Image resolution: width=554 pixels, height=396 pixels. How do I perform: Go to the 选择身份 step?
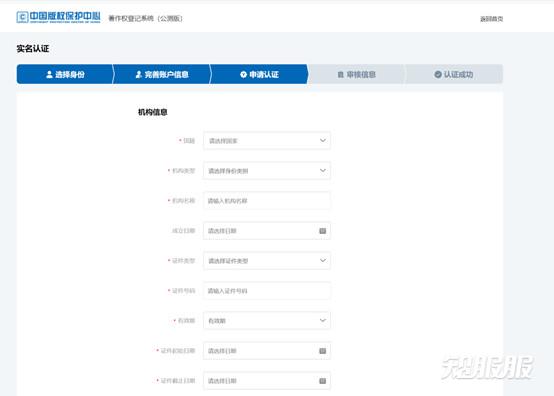click(65, 74)
